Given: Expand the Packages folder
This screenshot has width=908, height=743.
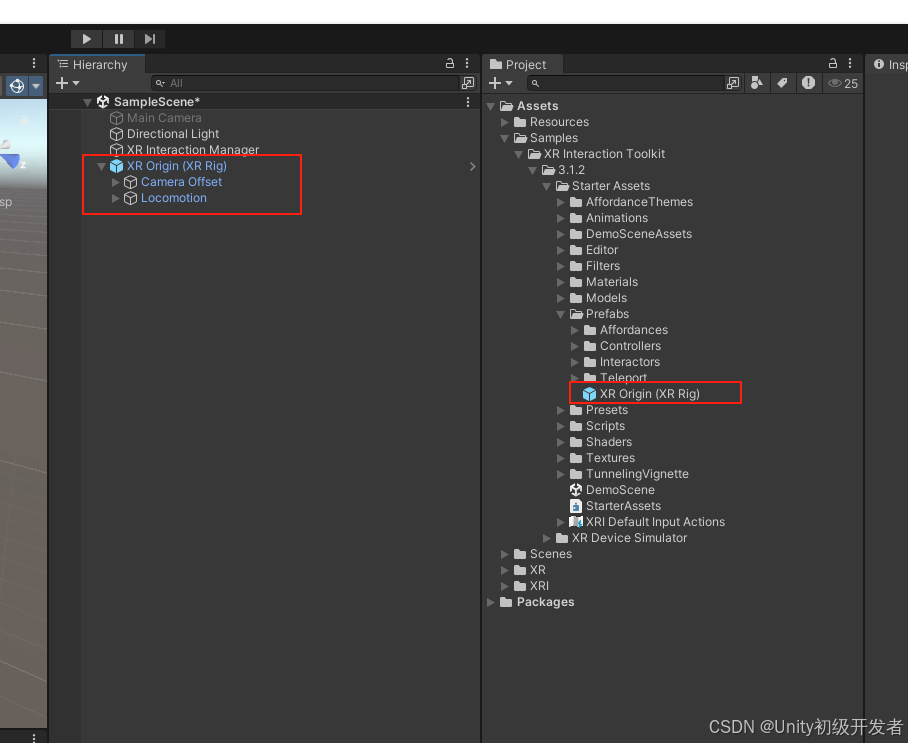Looking at the screenshot, I should coord(490,602).
